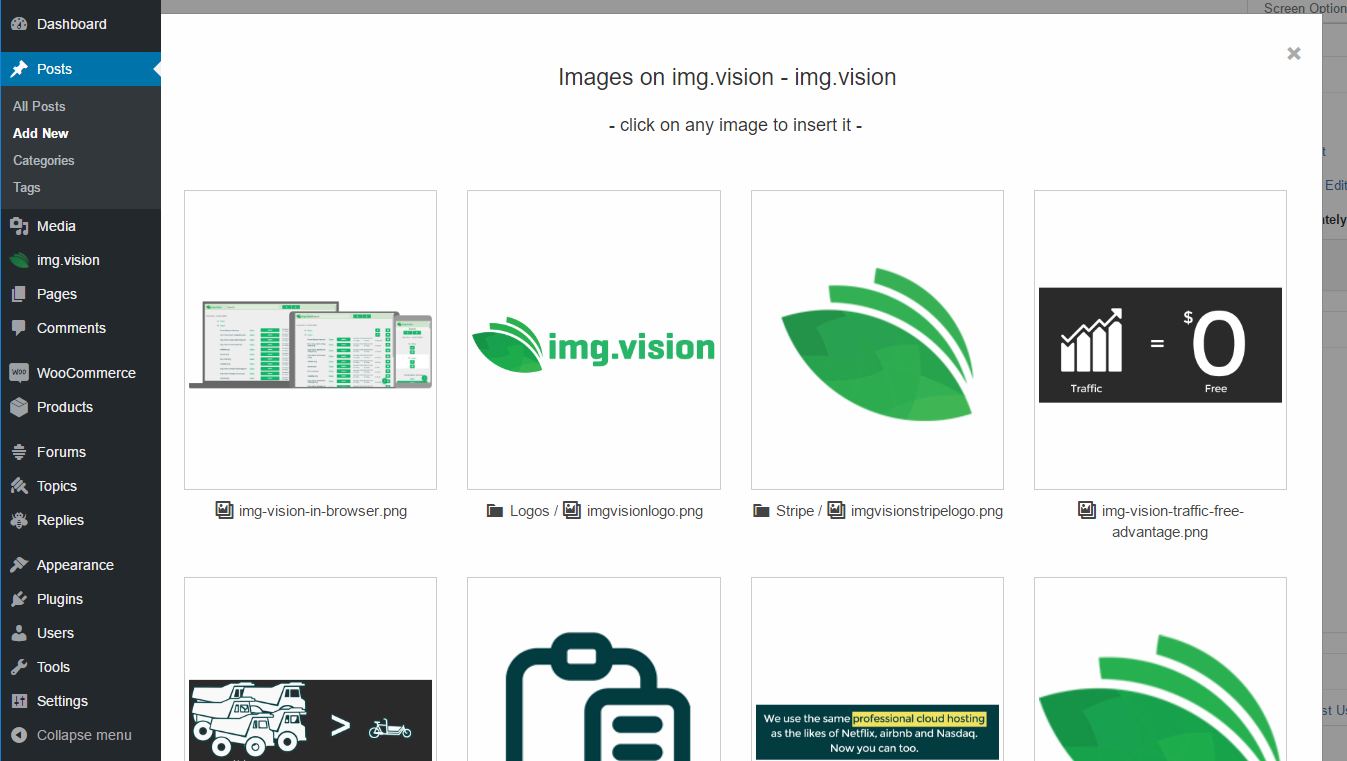This screenshot has width=1347, height=761.
Task: Click the Products box icon
Action: click(x=19, y=407)
